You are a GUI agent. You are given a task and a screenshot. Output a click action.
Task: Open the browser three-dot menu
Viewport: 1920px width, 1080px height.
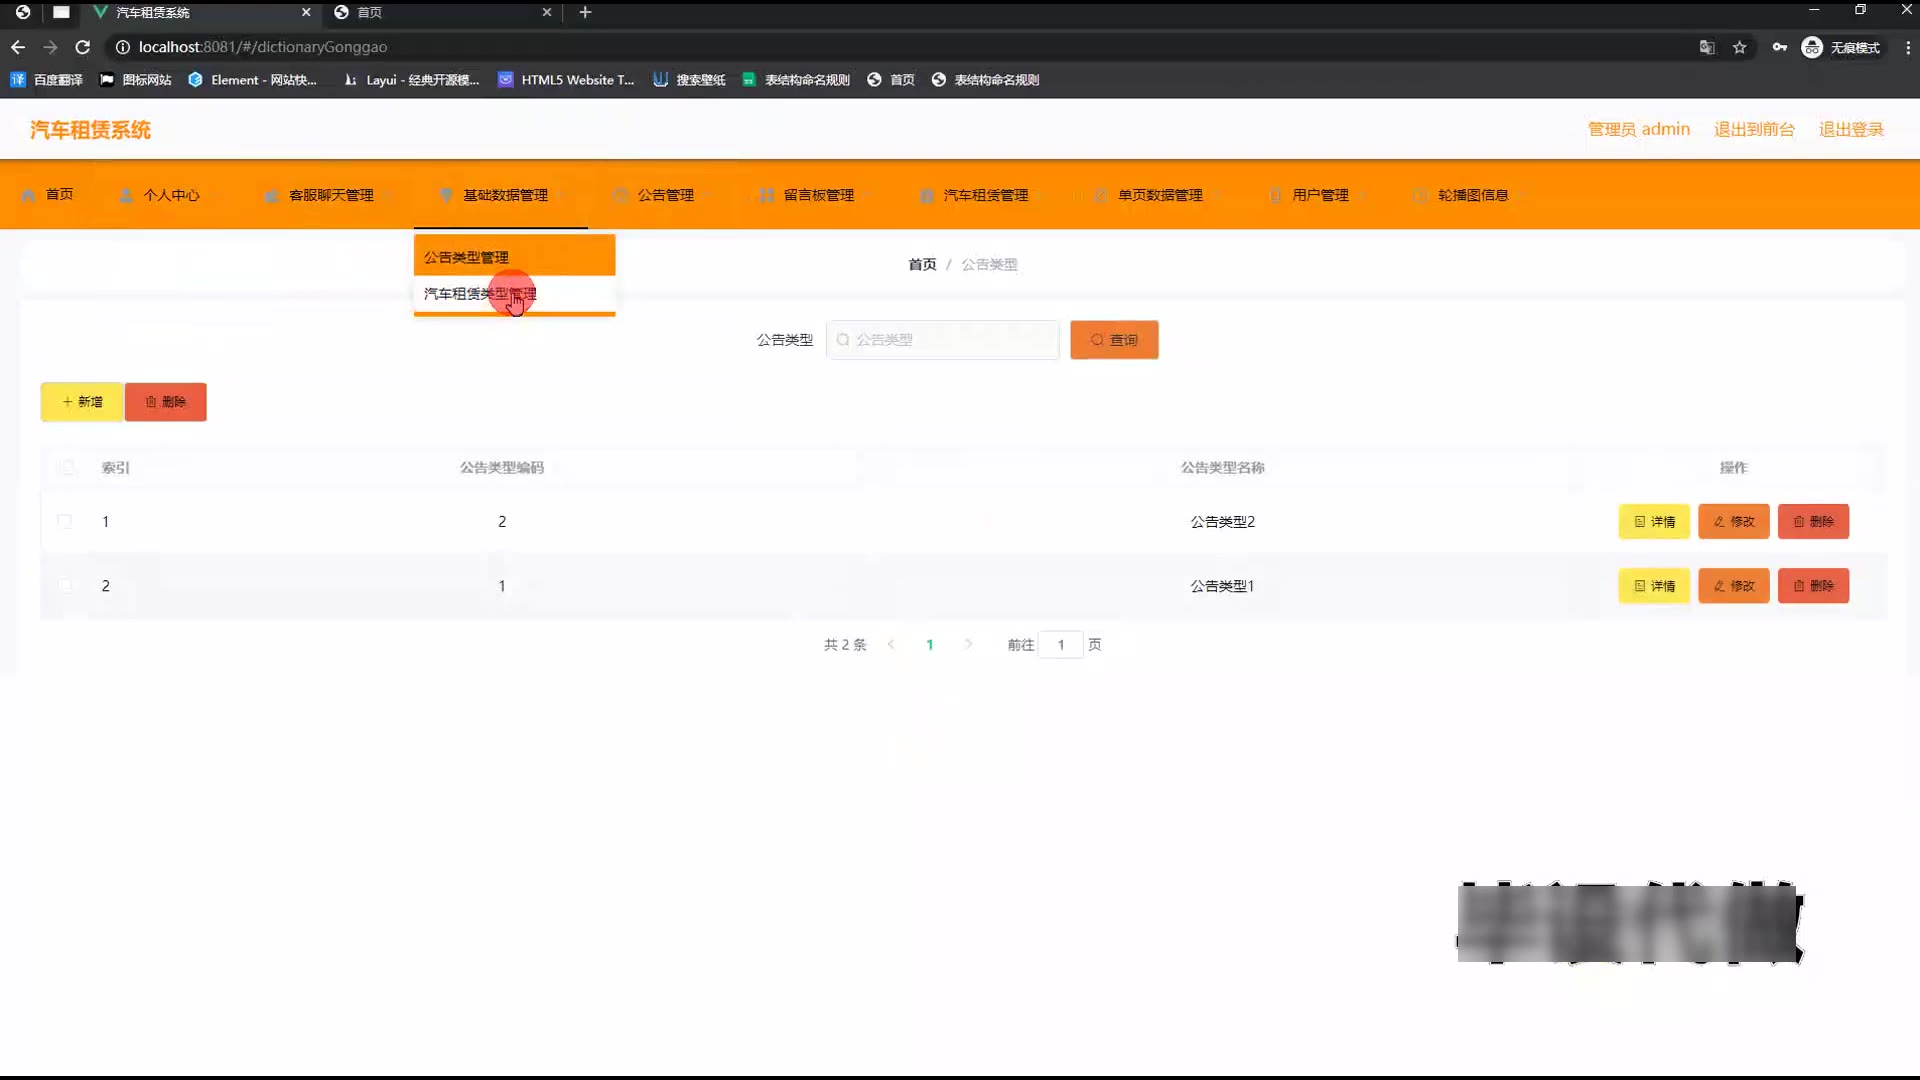(x=1907, y=47)
